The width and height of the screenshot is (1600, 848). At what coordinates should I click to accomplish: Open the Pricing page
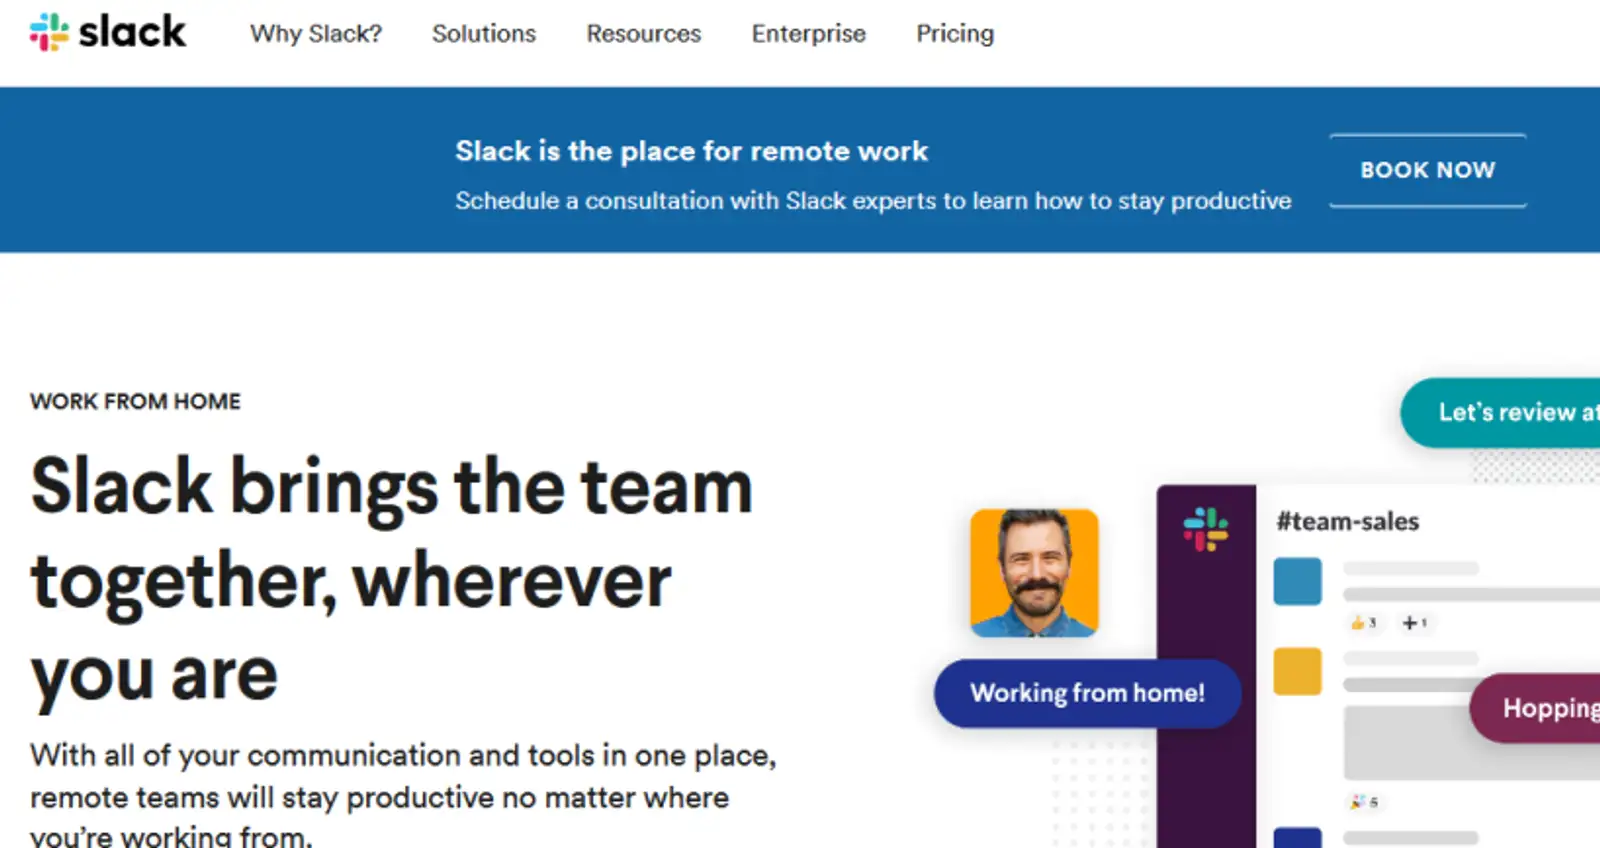pyautogui.click(x=955, y=33)
